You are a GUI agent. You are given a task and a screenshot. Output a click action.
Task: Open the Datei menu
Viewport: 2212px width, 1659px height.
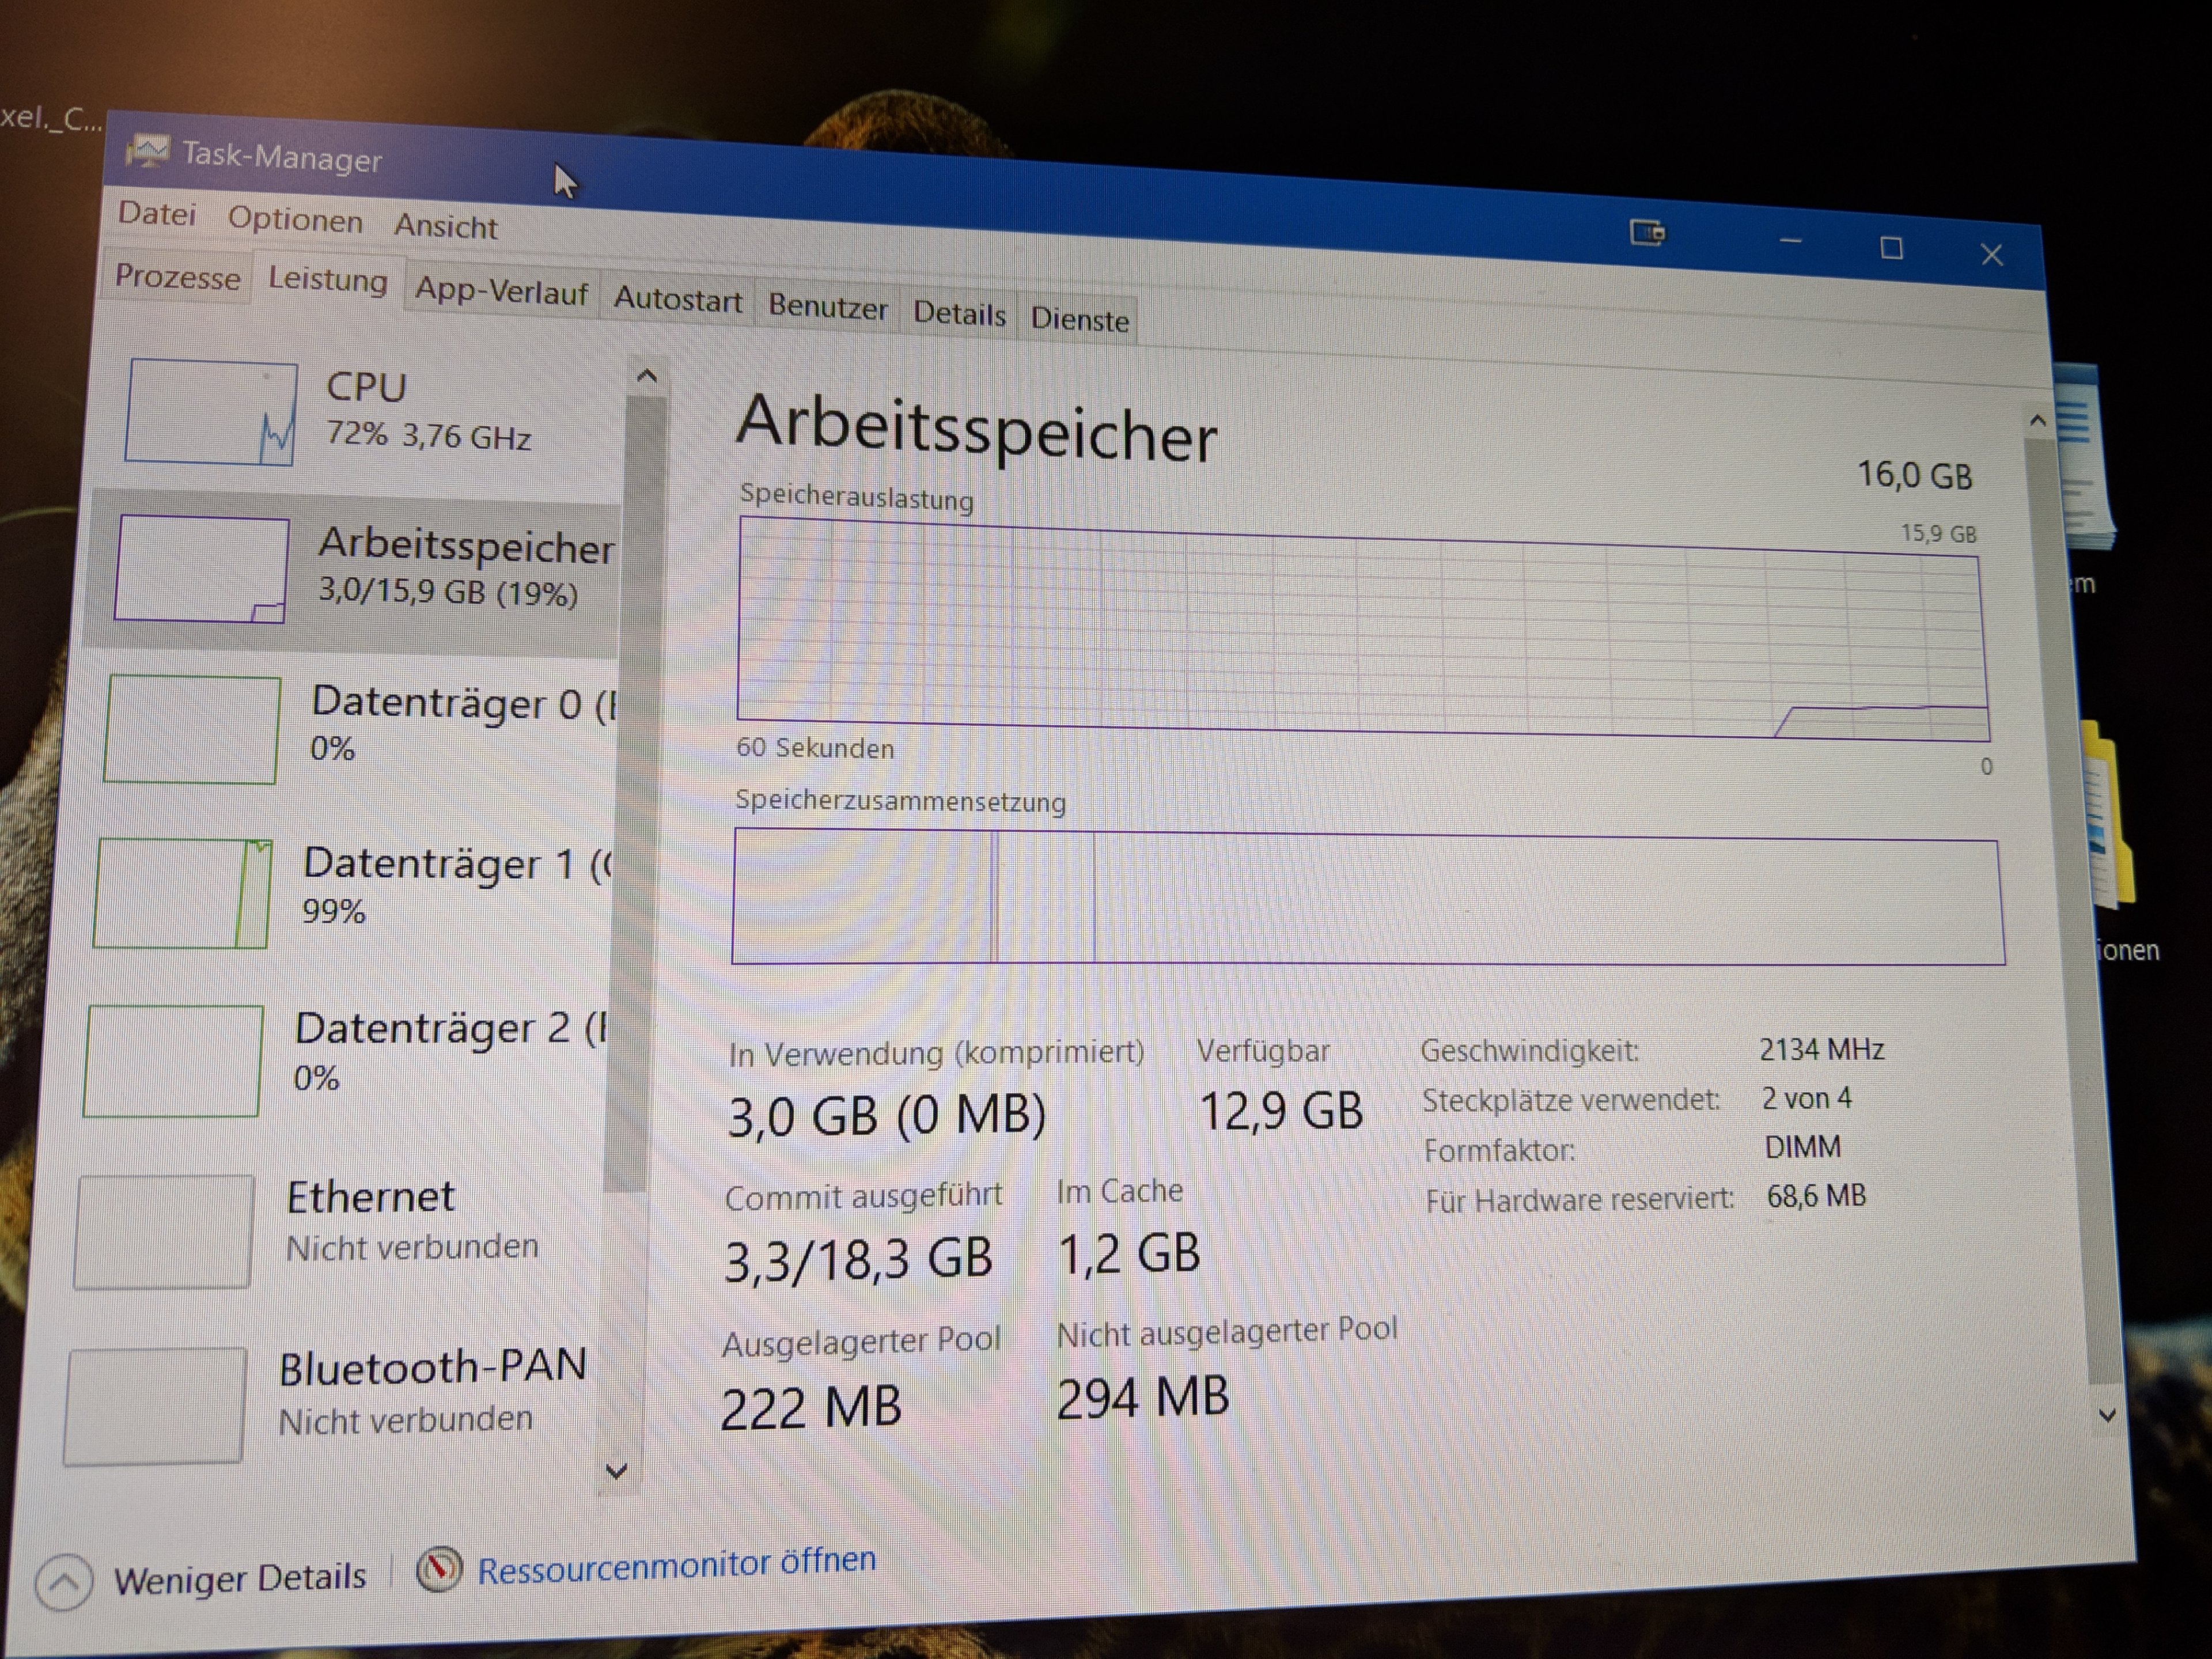157,214
